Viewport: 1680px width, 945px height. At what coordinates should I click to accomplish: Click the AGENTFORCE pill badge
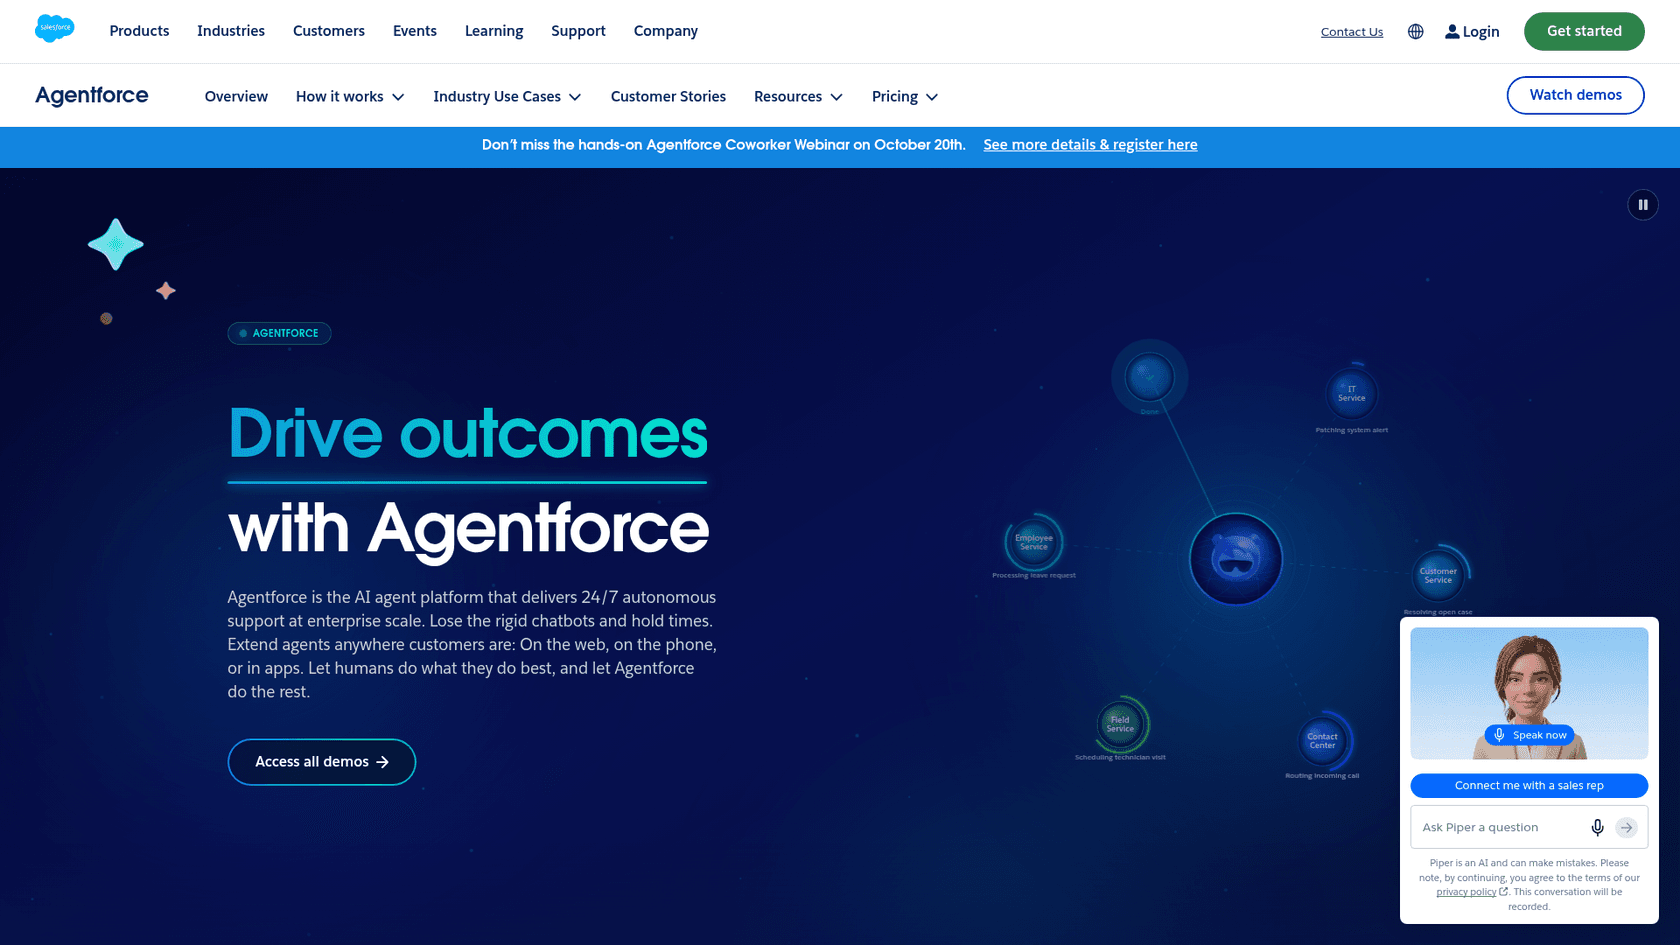click(279, 333)
